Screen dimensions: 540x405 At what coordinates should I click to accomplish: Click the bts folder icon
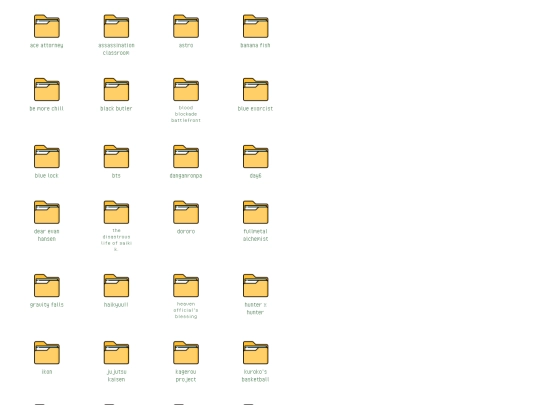116,157
